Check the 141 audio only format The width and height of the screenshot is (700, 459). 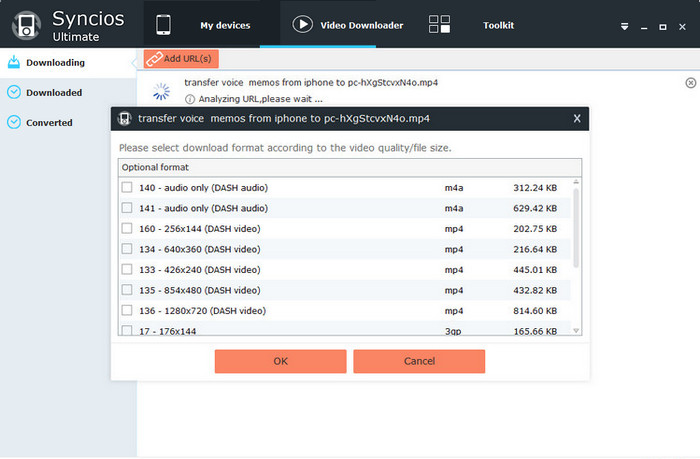[127, 208]
